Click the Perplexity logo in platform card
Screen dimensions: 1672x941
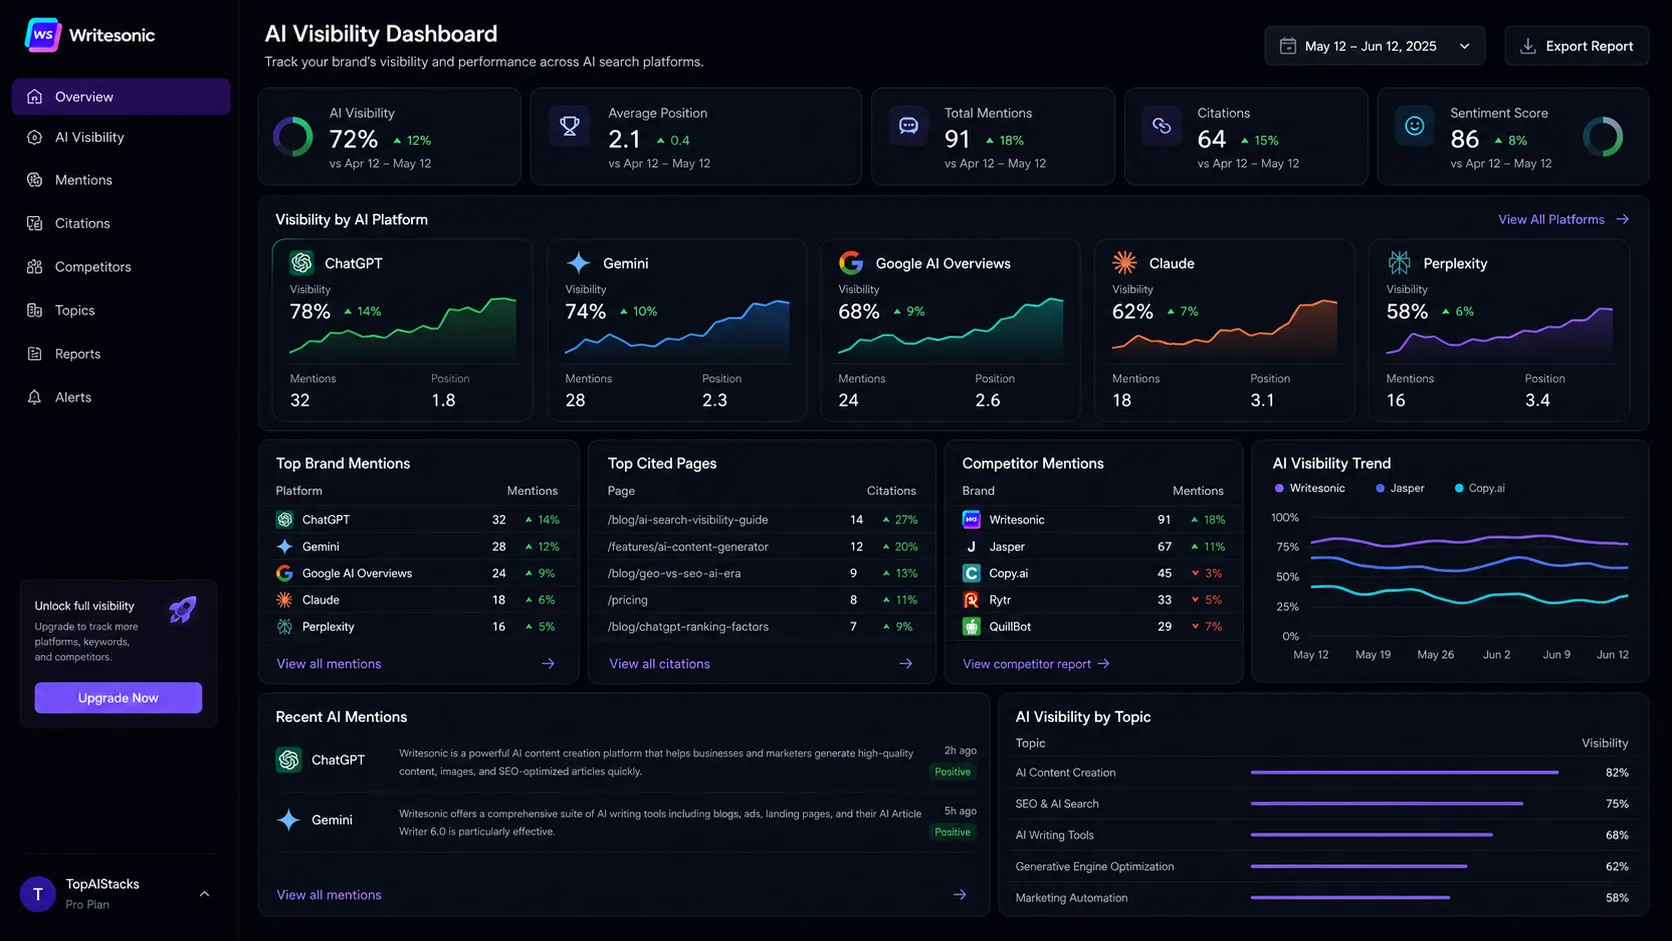[1399, 263]
